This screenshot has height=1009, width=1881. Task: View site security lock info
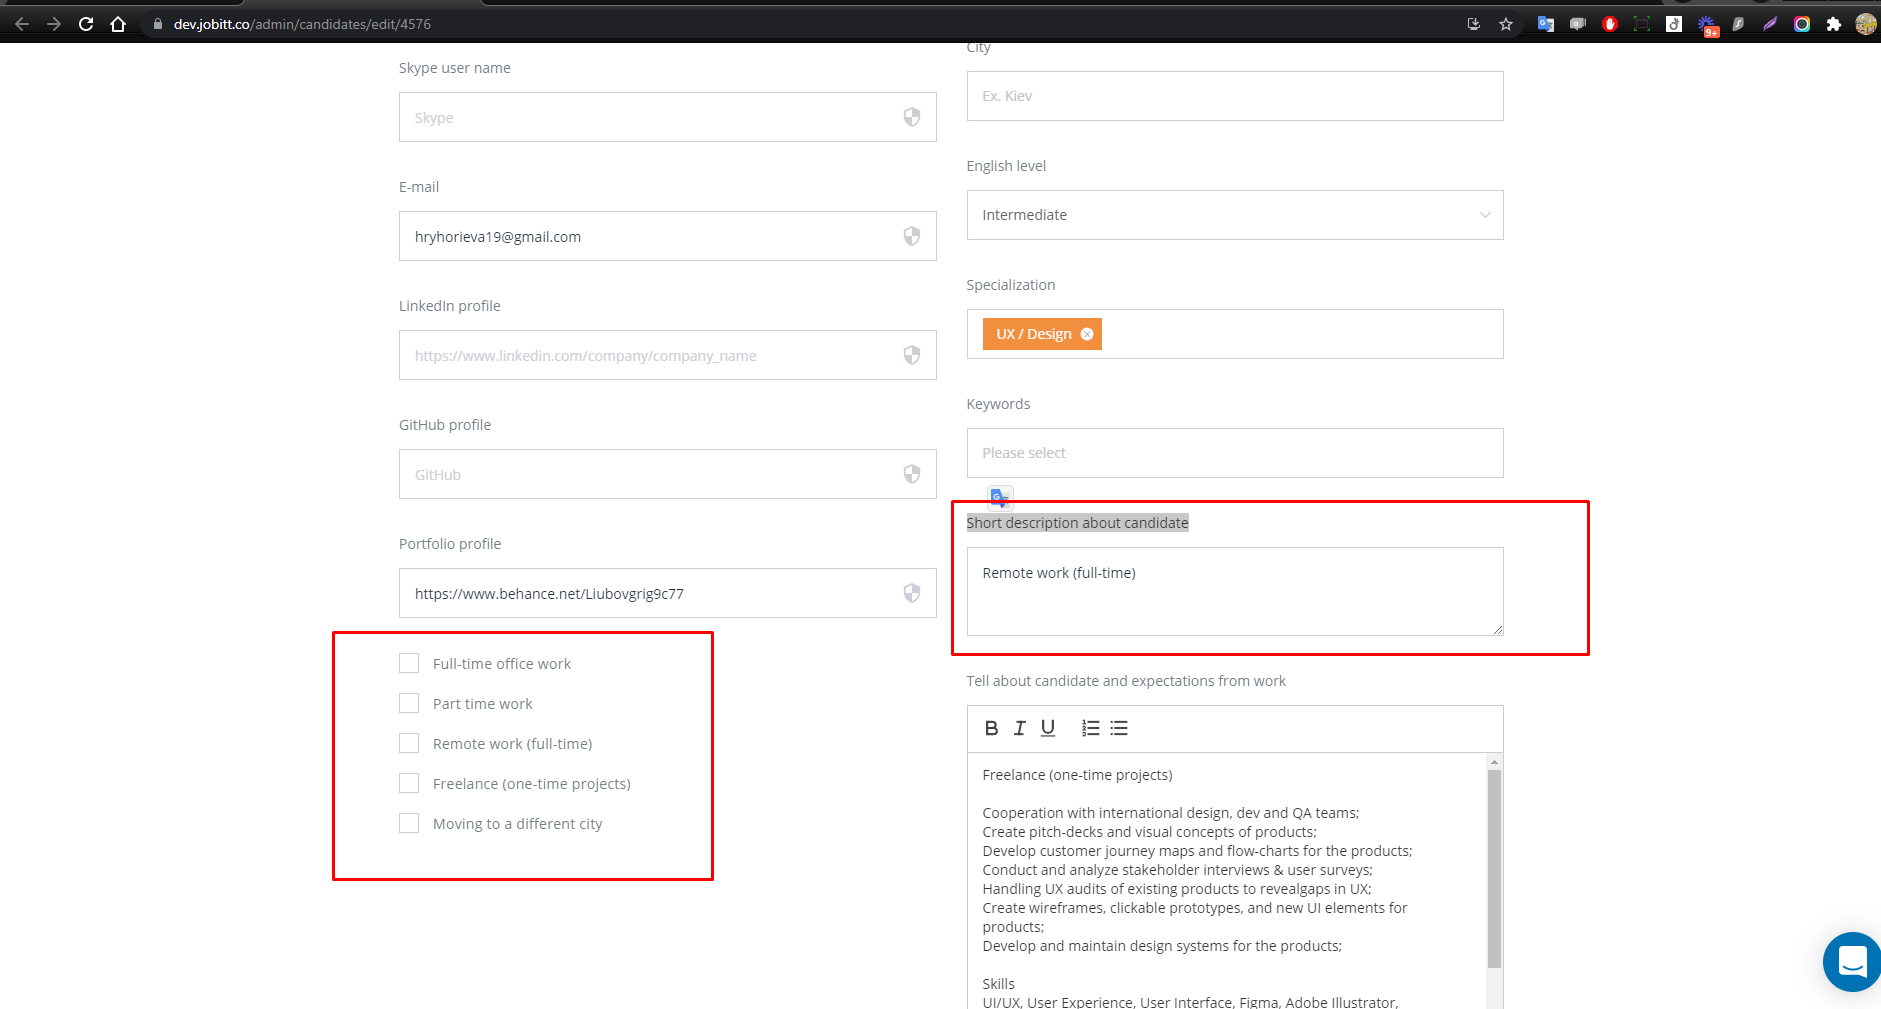point(158,24)
